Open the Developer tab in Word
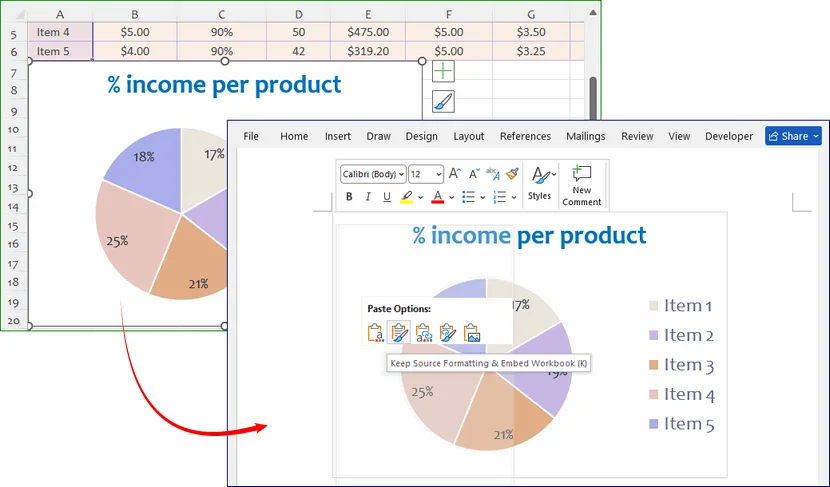Screen dimensions: 830x487 click(729, 136)
